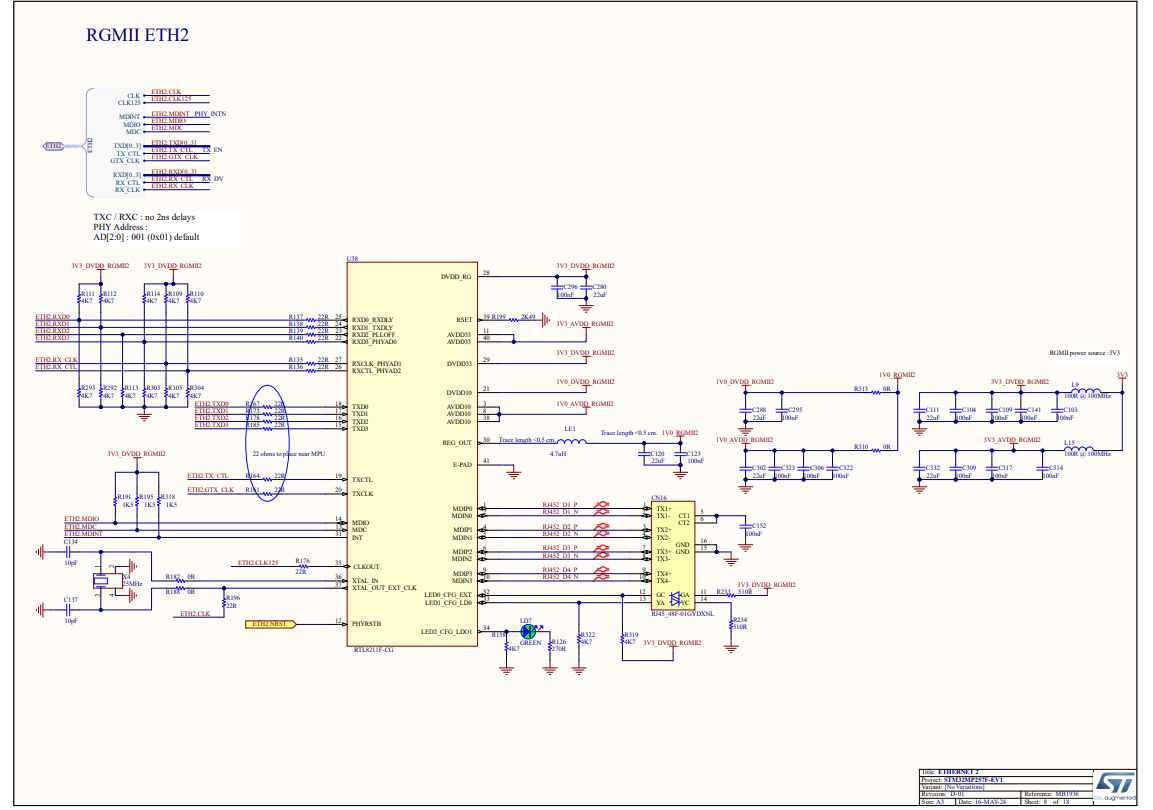The width and height of the screenshot is (1153, 810).
Task: Click the "22 ohms to place near MPU" note
Action: pyautogui.click(x=289, y=454)
